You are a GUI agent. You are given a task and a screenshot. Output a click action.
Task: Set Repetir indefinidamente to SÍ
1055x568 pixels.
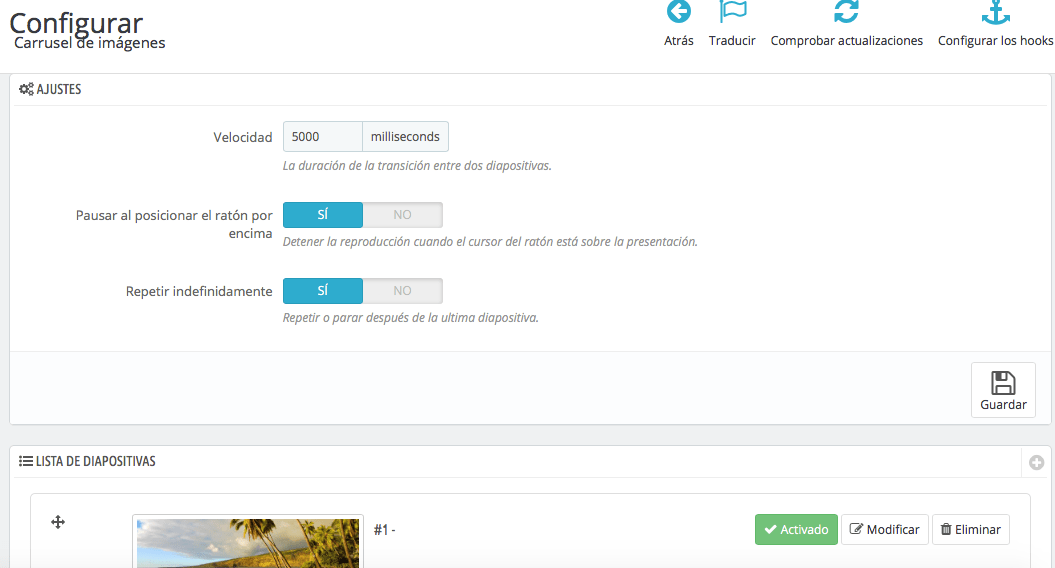click(322, 291)
